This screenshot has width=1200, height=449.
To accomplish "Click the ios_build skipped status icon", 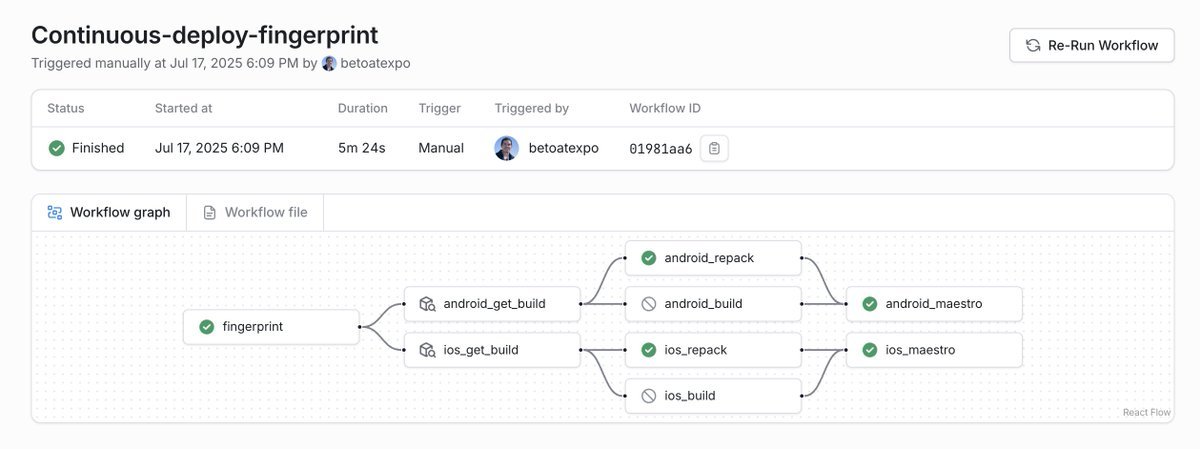I will click(x=648, y=396).
